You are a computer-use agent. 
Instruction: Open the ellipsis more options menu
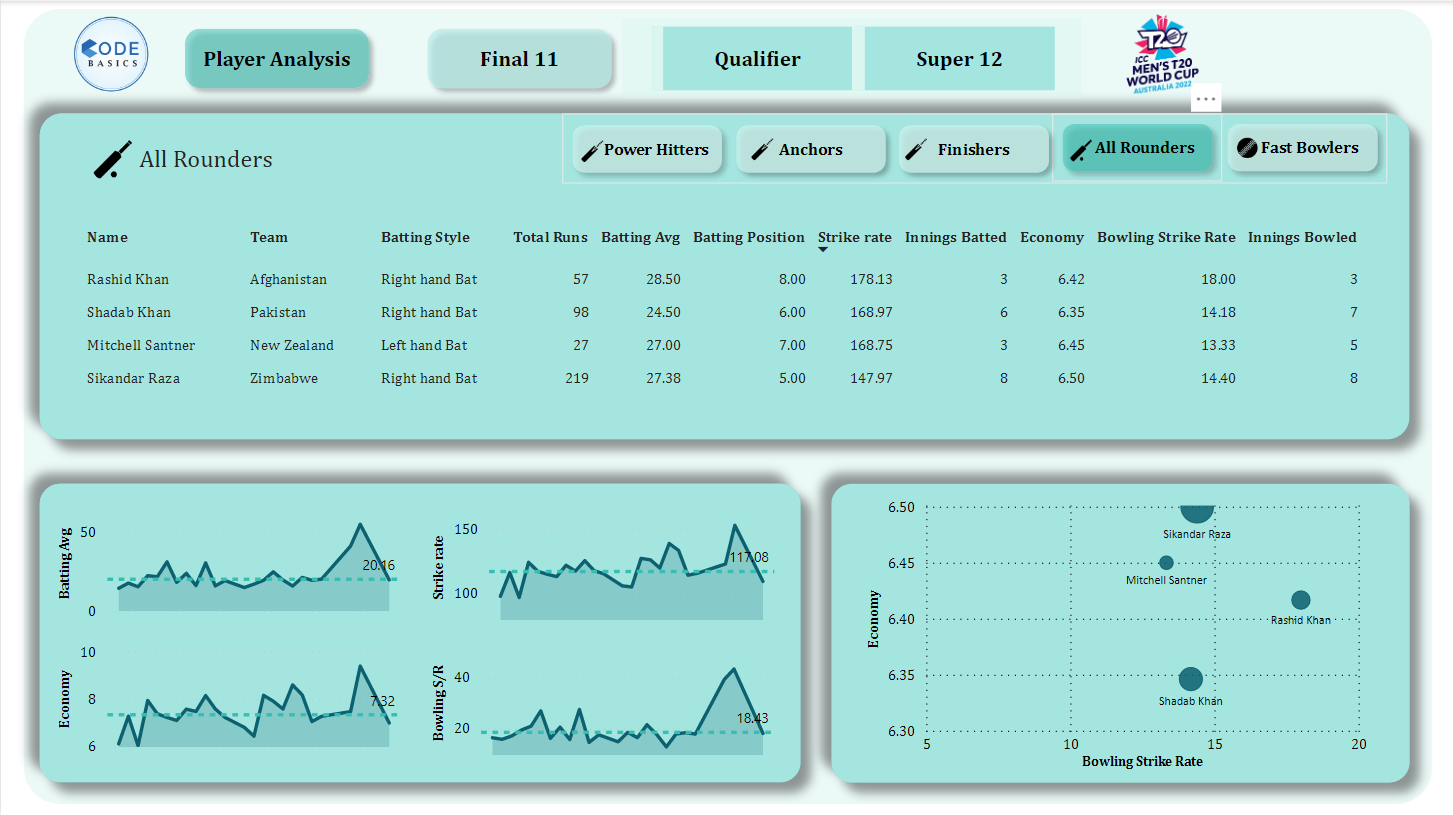(x=1206, y=97)
